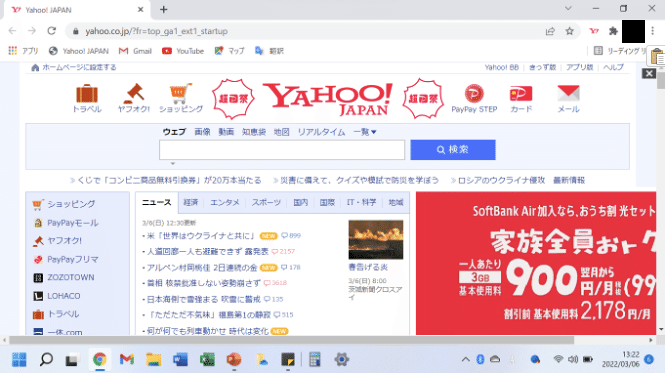
Task: Click the SoftBank Air red advertisement banner
Action: (536, 263)
